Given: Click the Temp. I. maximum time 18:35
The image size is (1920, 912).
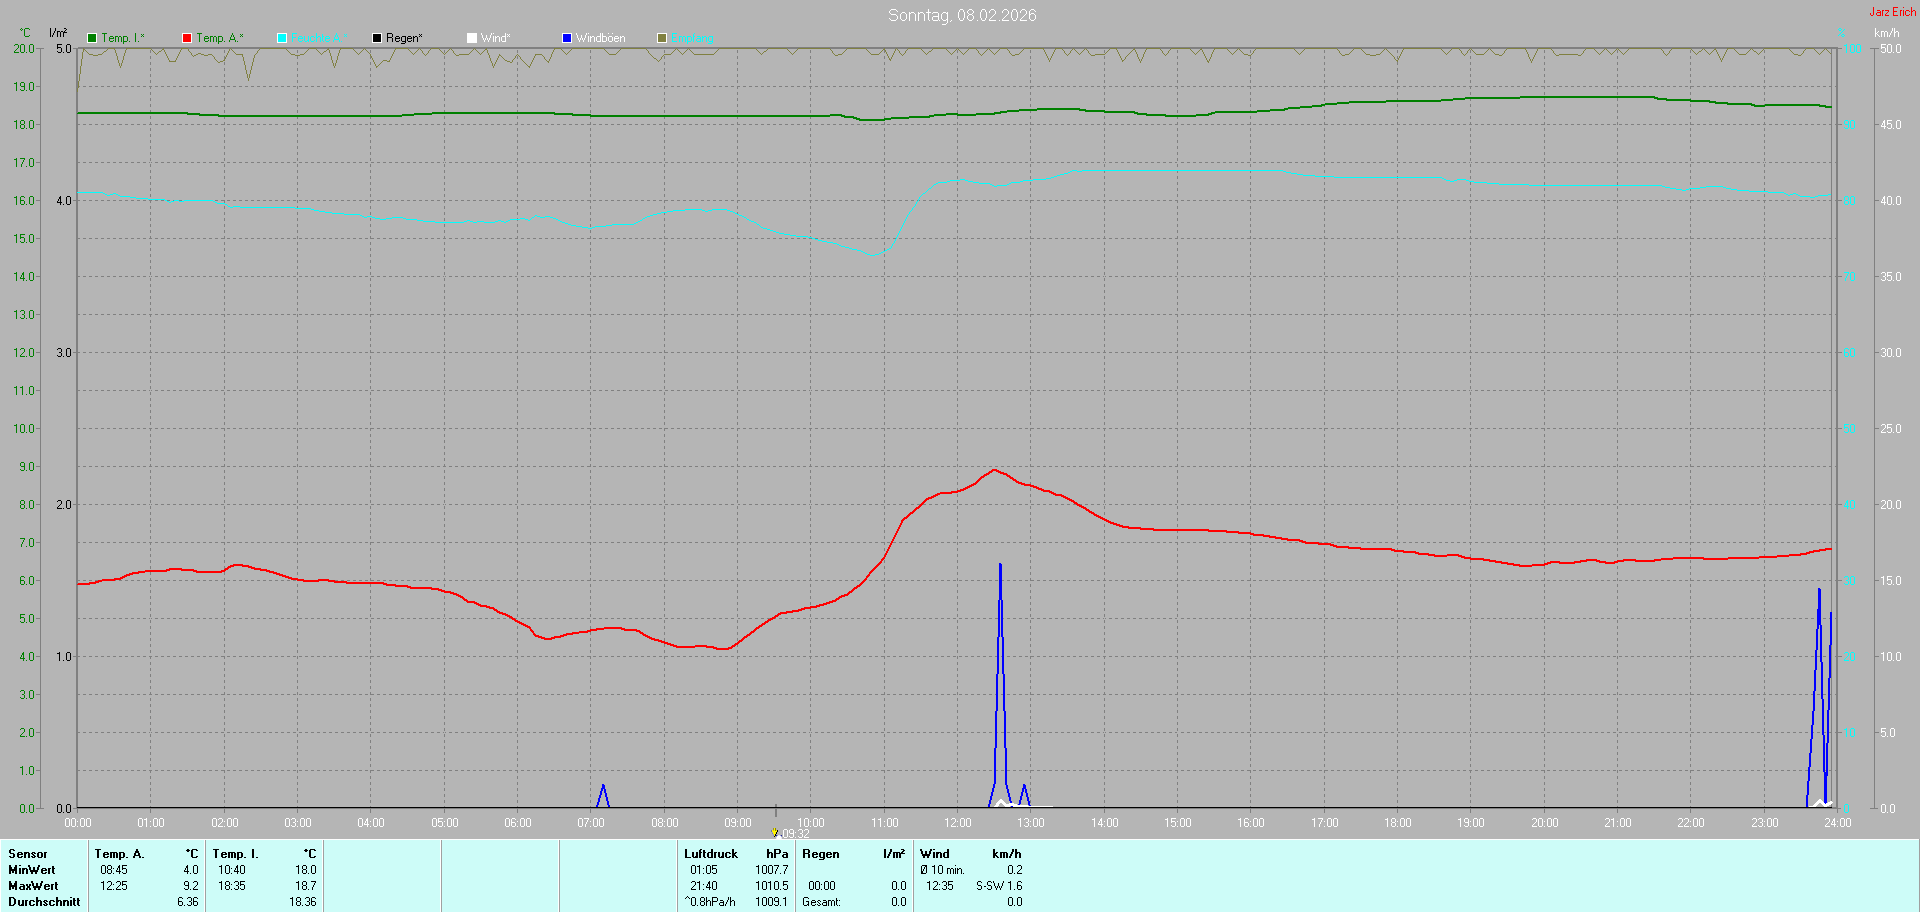Looking at the screenshot, I should point(232,886).
